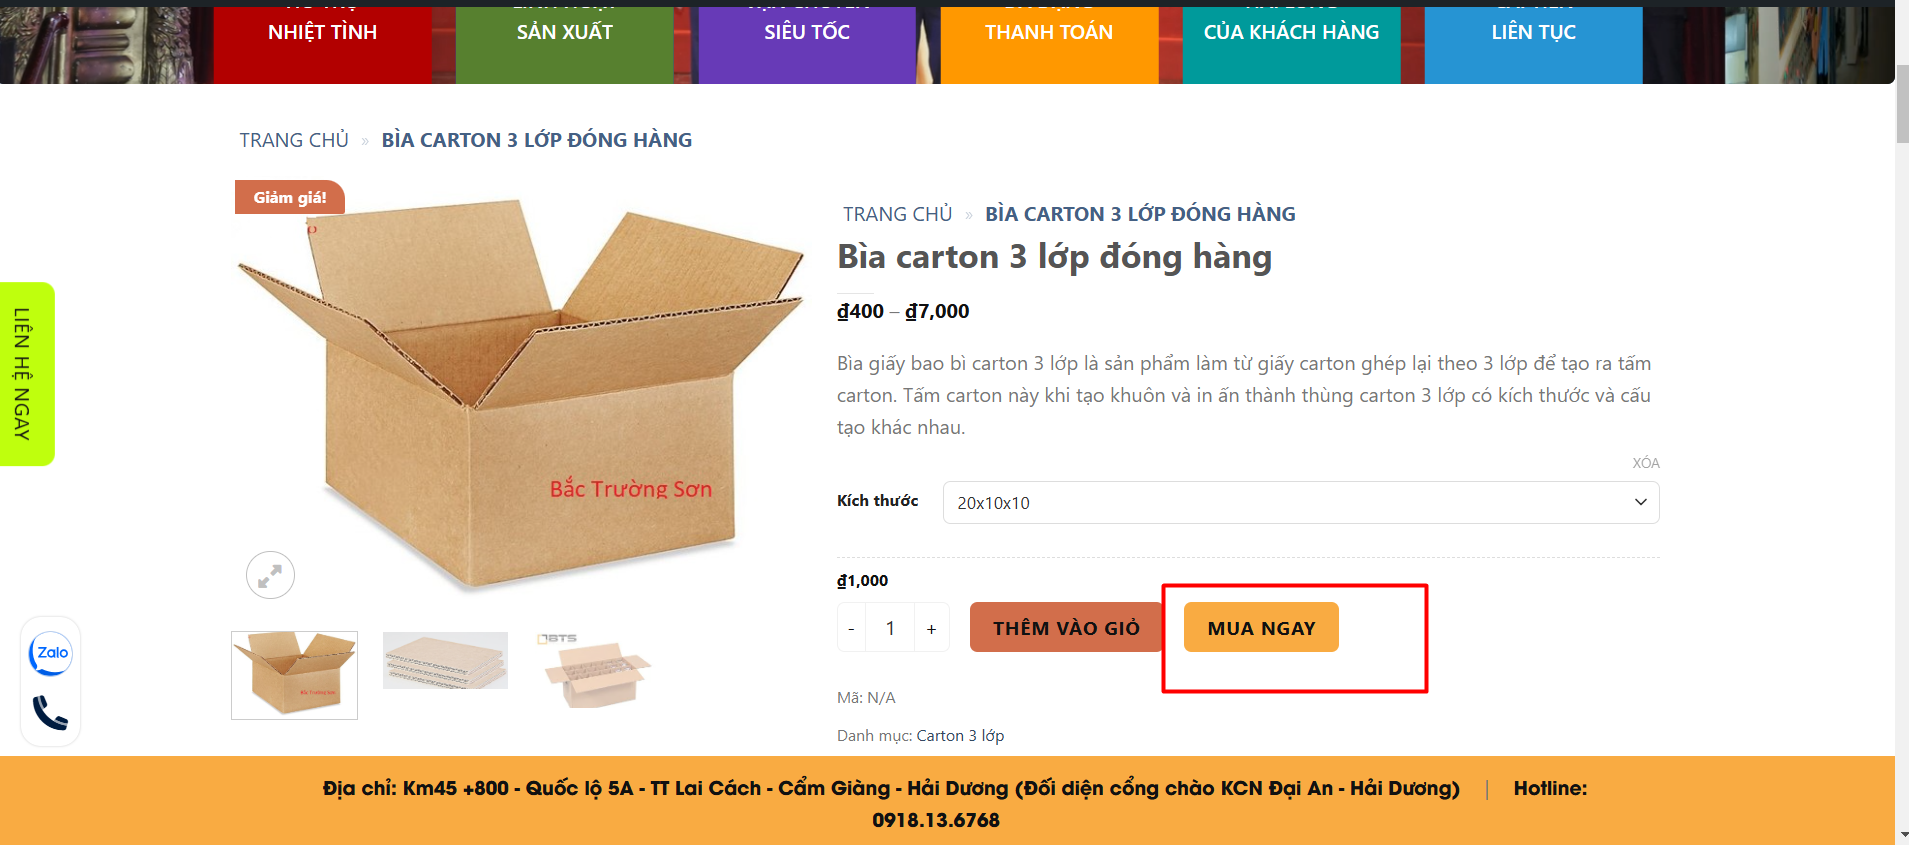The image size is (1909, 845).
Task: Select the first cardboard box thumbnail
Action: [294, 675]
